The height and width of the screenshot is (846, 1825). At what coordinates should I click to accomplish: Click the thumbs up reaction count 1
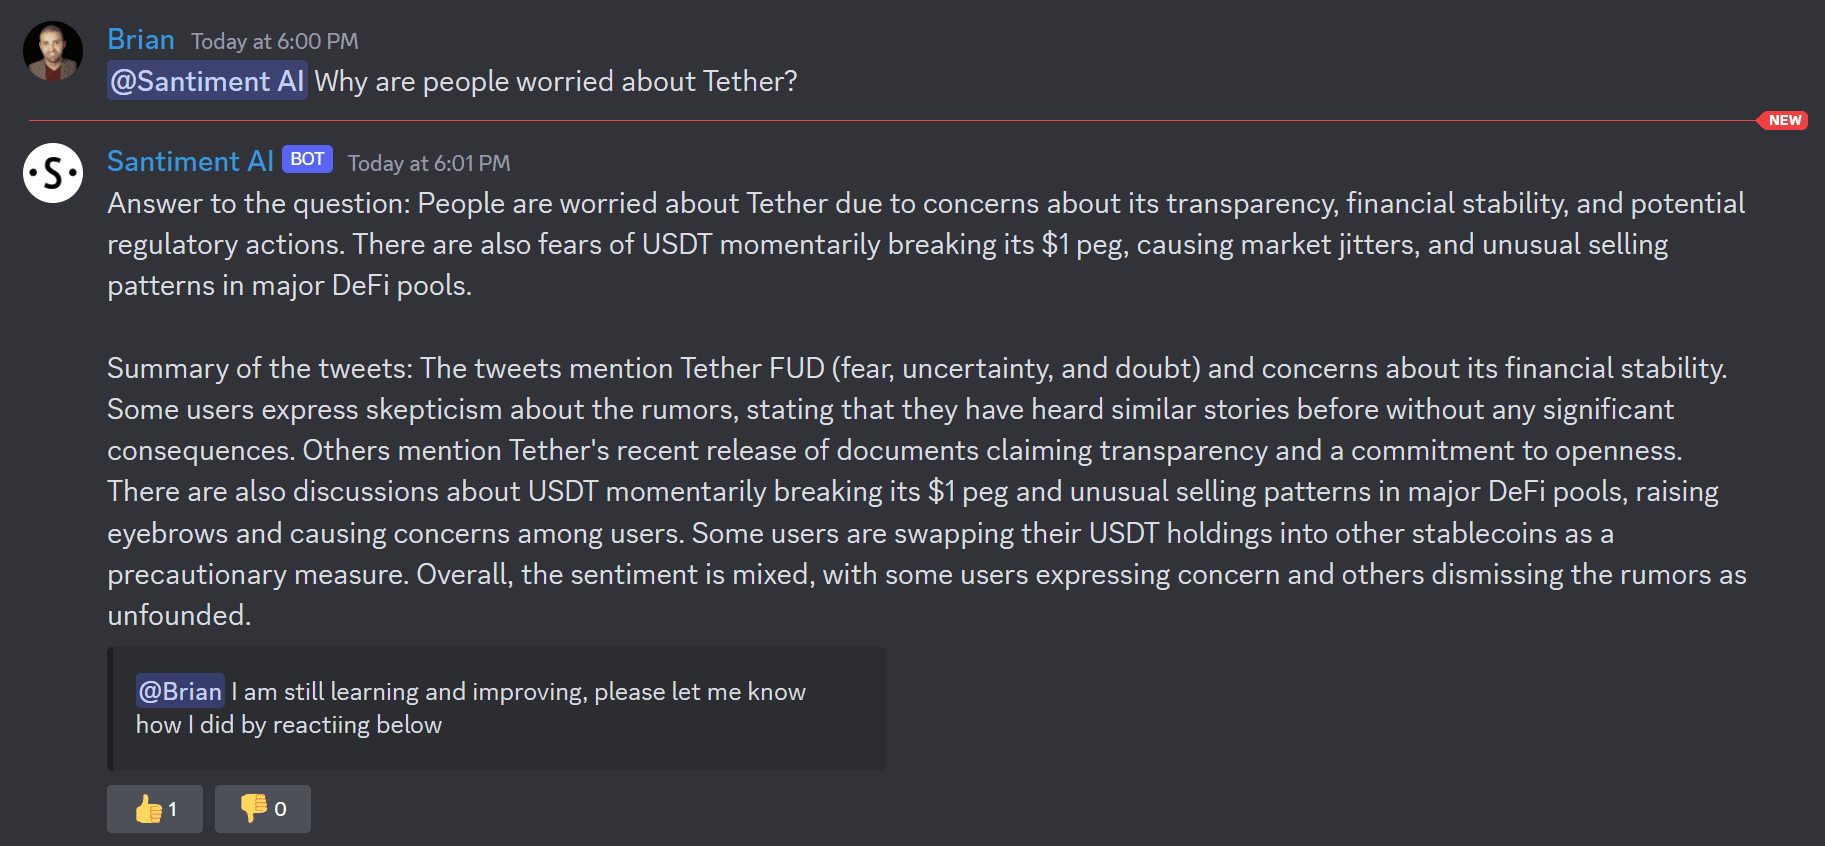(173, 809)
